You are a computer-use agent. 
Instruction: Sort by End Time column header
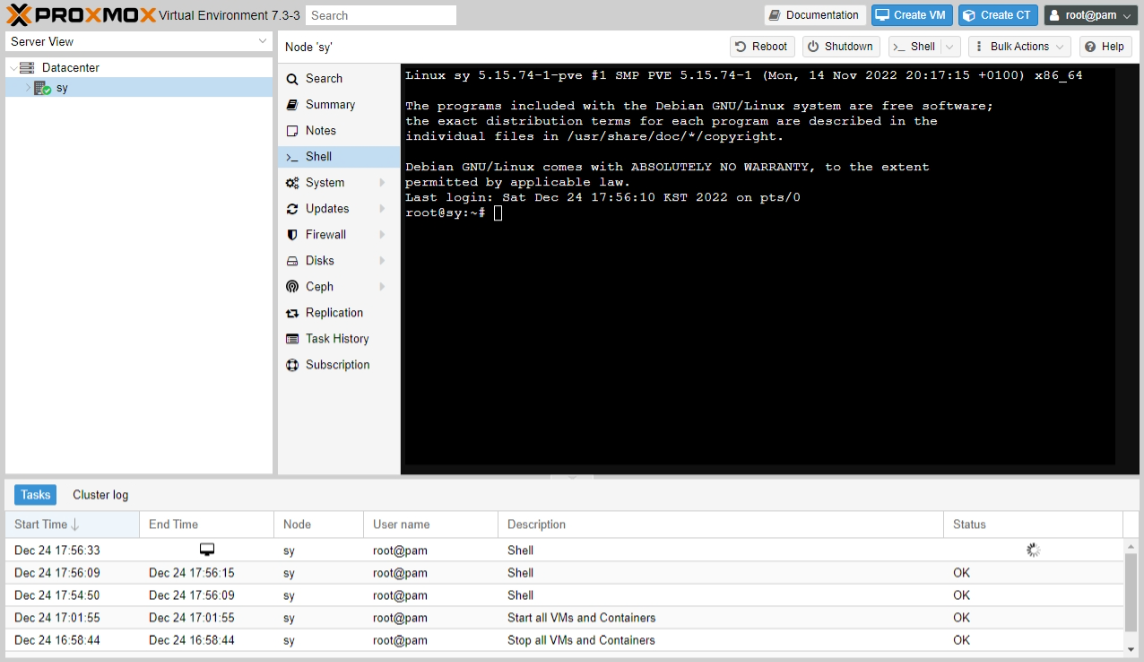pos(206,524)
